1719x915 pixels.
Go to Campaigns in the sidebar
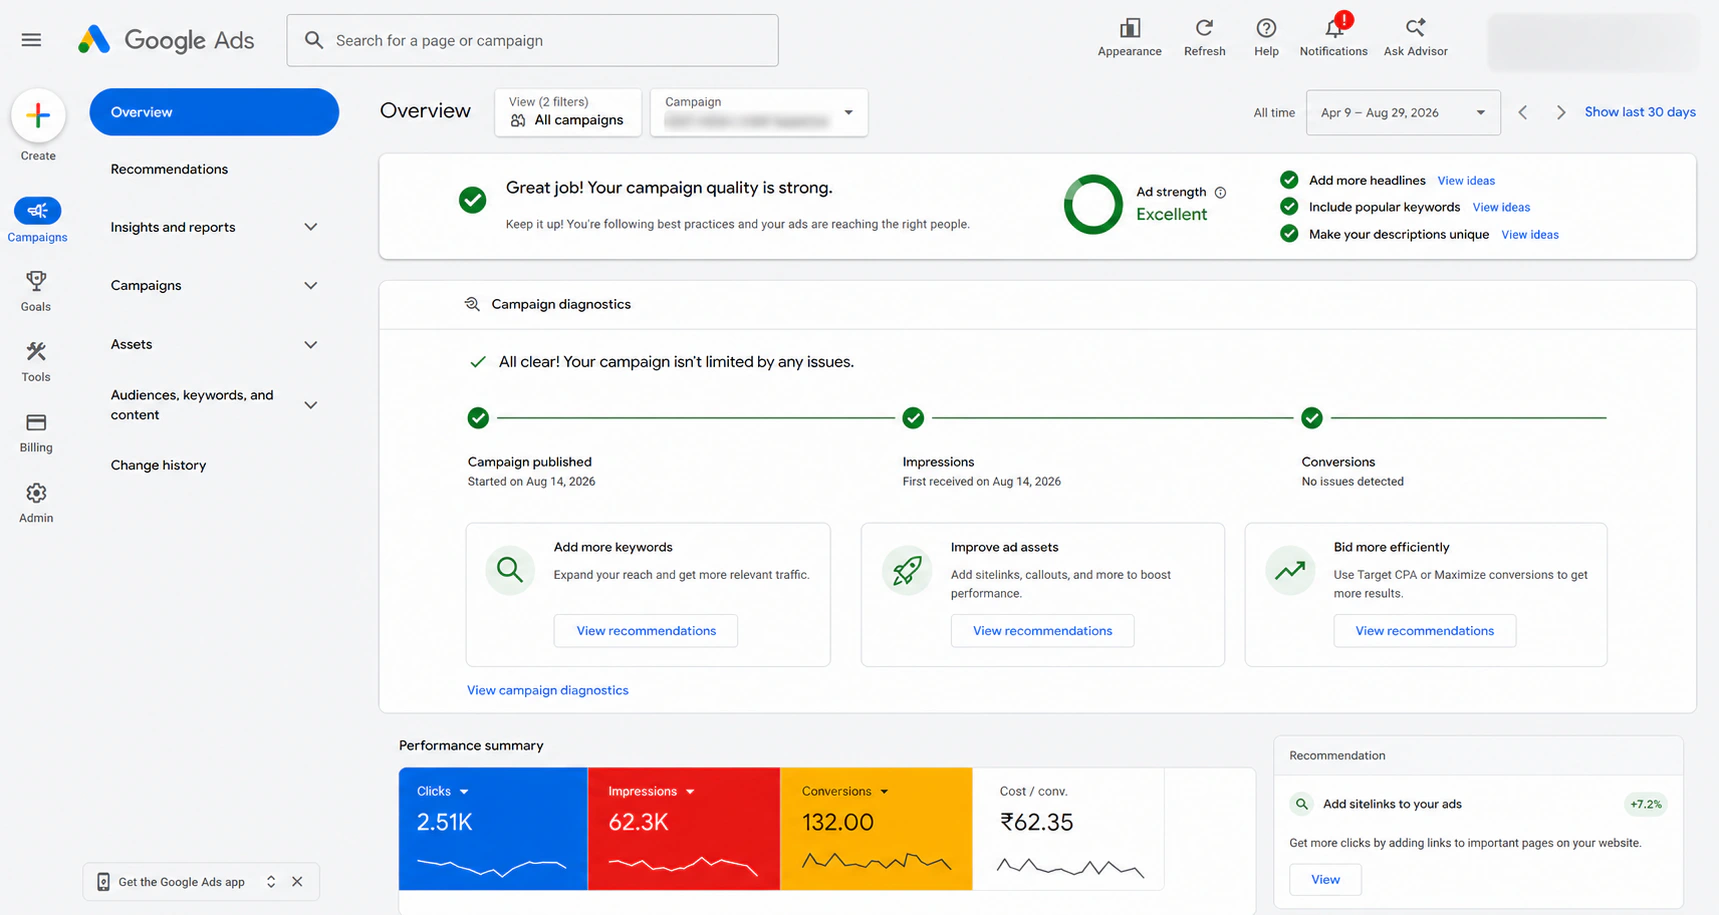tap(37, 221)
